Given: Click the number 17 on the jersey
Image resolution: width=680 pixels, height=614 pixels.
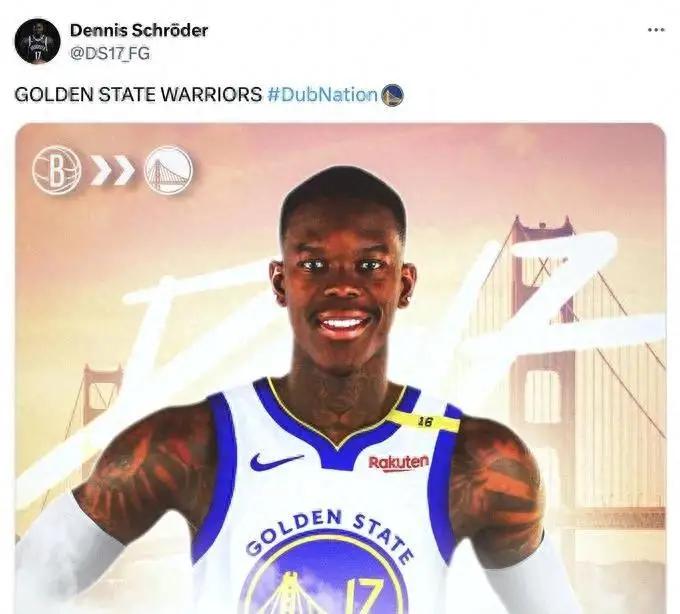Looking at the screenshot, I should (363, 596).
